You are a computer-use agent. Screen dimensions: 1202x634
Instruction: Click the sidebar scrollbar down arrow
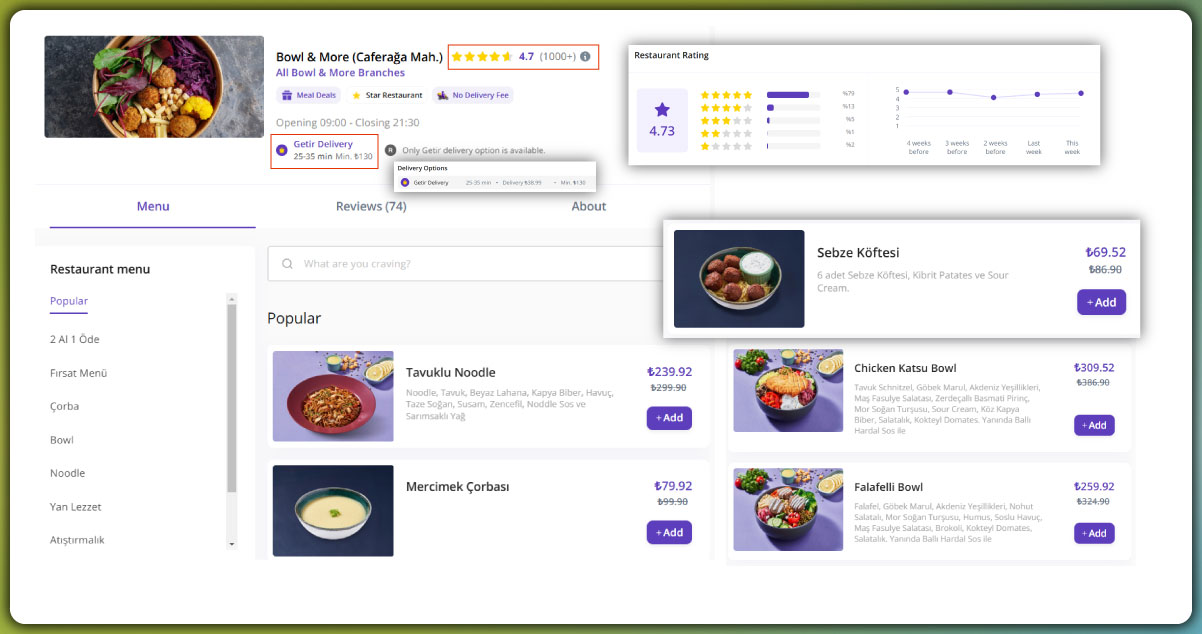[232, 544]
